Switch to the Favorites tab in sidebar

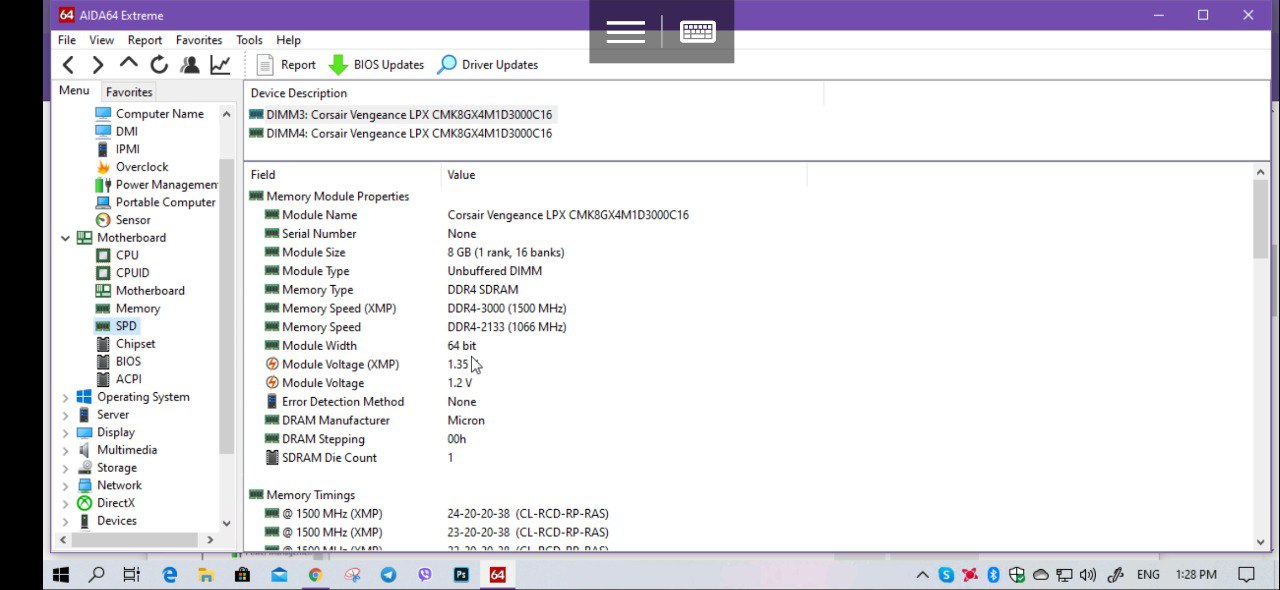coord(129,92)
